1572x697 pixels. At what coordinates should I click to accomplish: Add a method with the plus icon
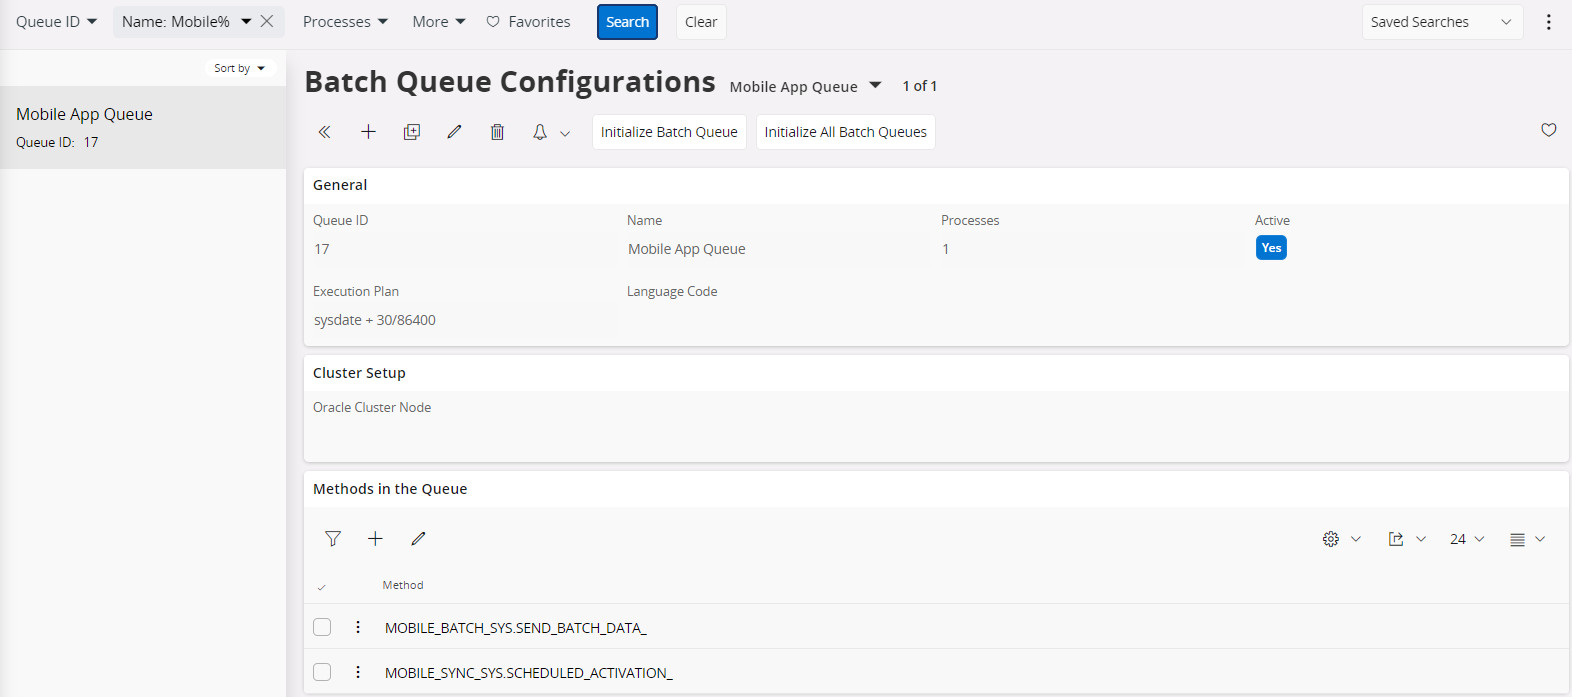point(375,539)
